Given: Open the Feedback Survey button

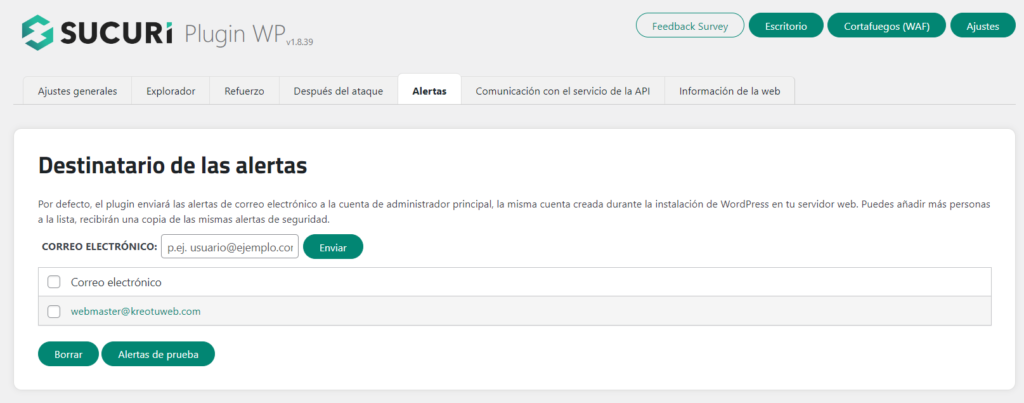Looking at the screenshot, I should coord(690,25).
